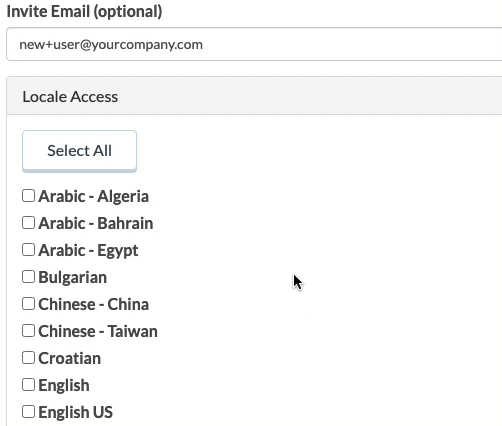Click the Select All button
The height and width of the screenshot is (426, 502).
tap(79, 151)
